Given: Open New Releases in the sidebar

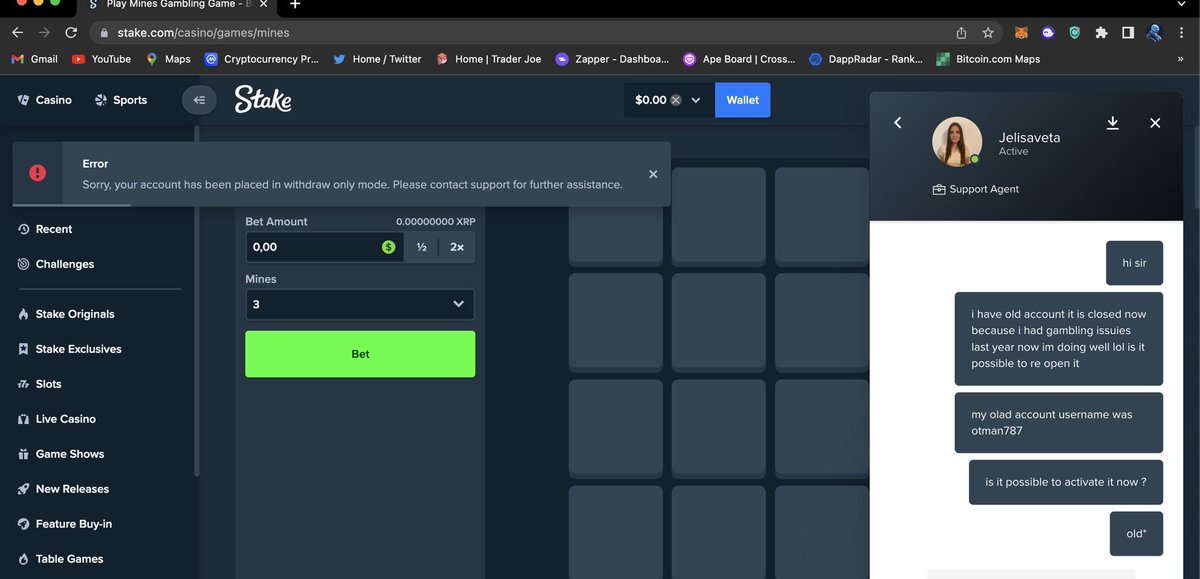Looking at the screenshot, I should pos(63,489).
